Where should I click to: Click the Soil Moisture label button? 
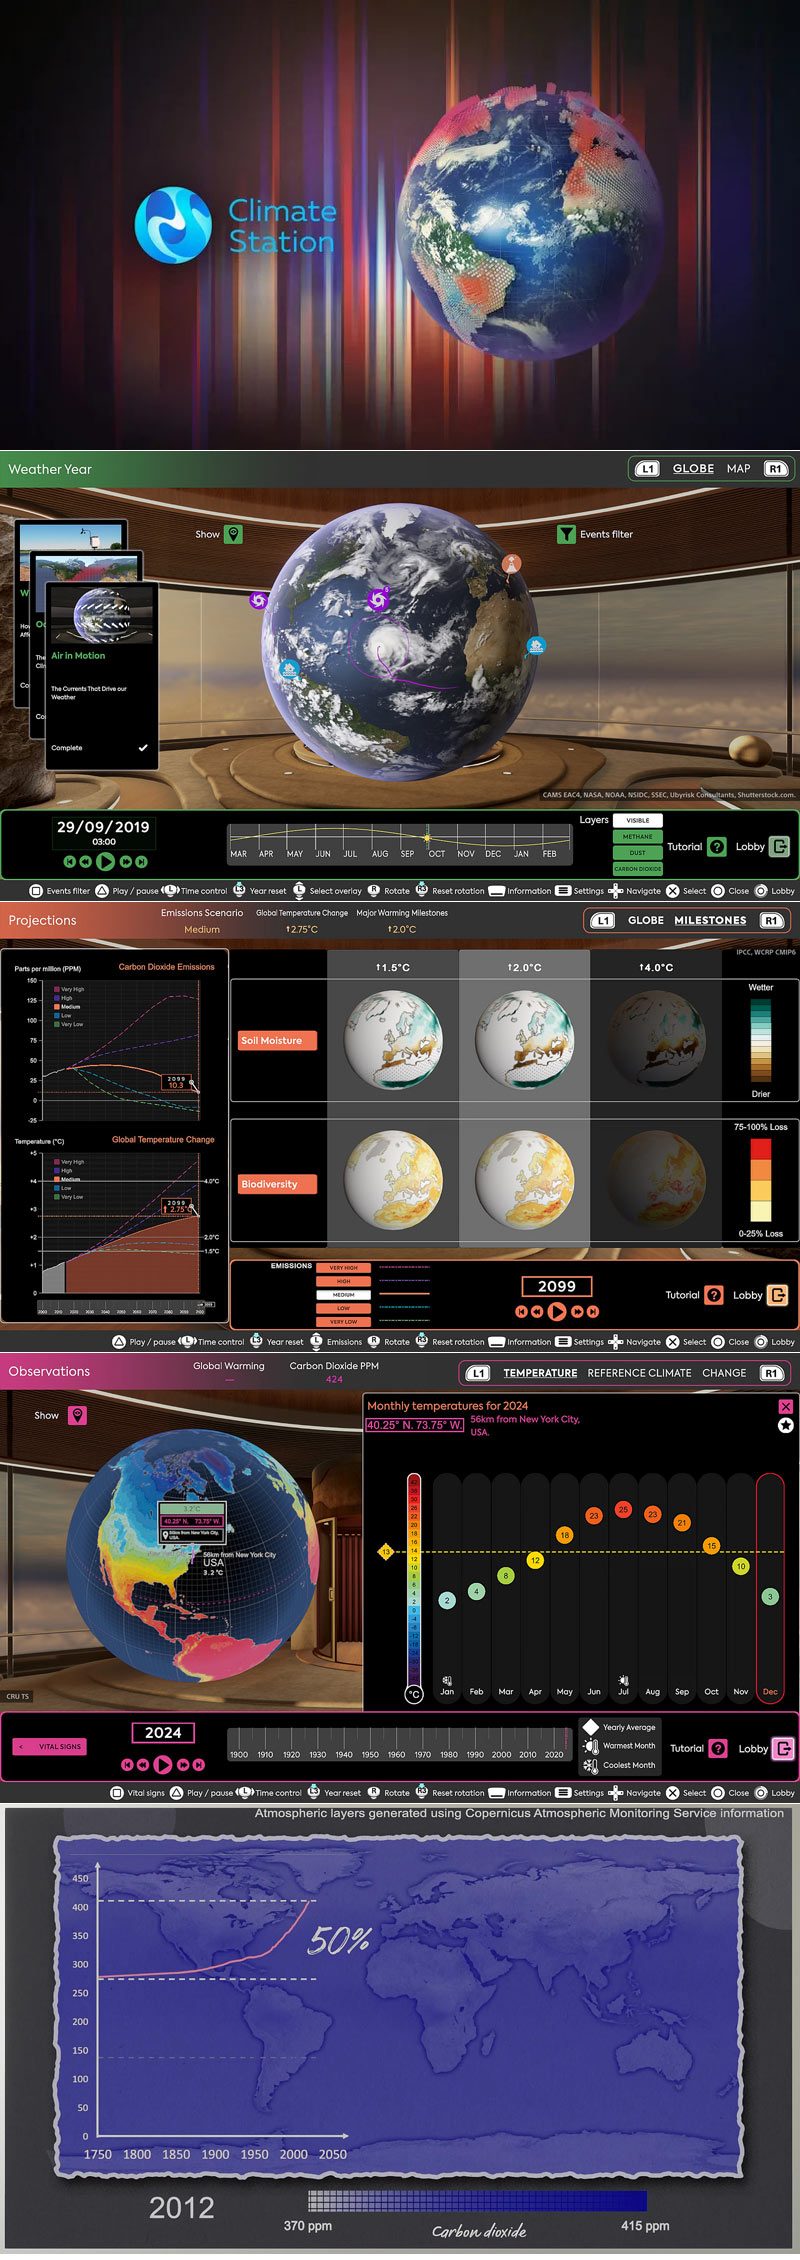[x=277, y=1040]
